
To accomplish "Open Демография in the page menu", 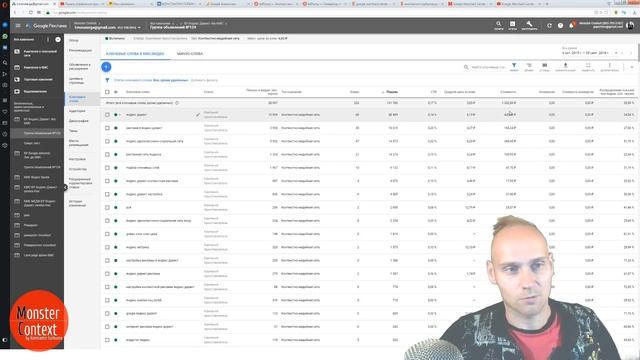I will coord(78,121).
